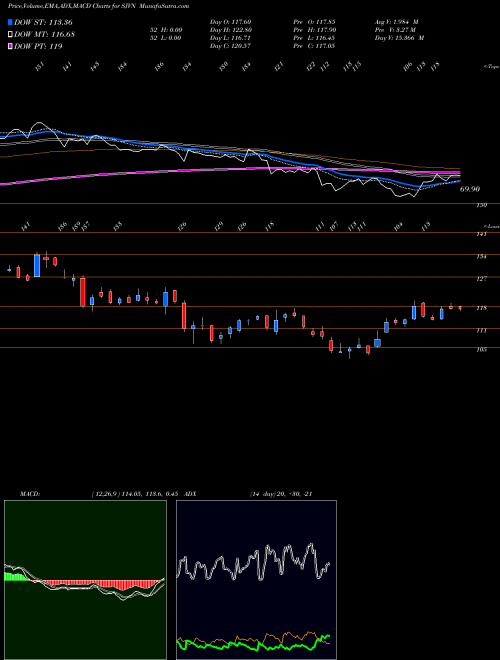Click the Avg V: 1.984 M value

pos(396,22)
